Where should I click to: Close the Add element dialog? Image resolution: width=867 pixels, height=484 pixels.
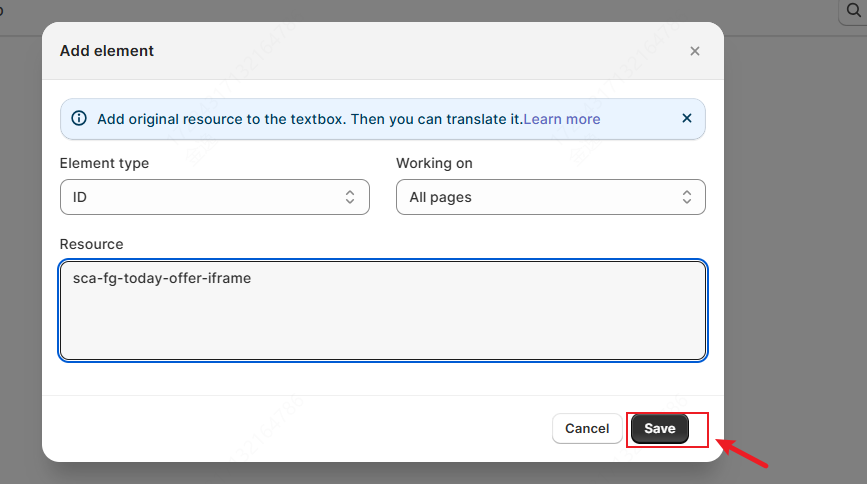point(695,51)
